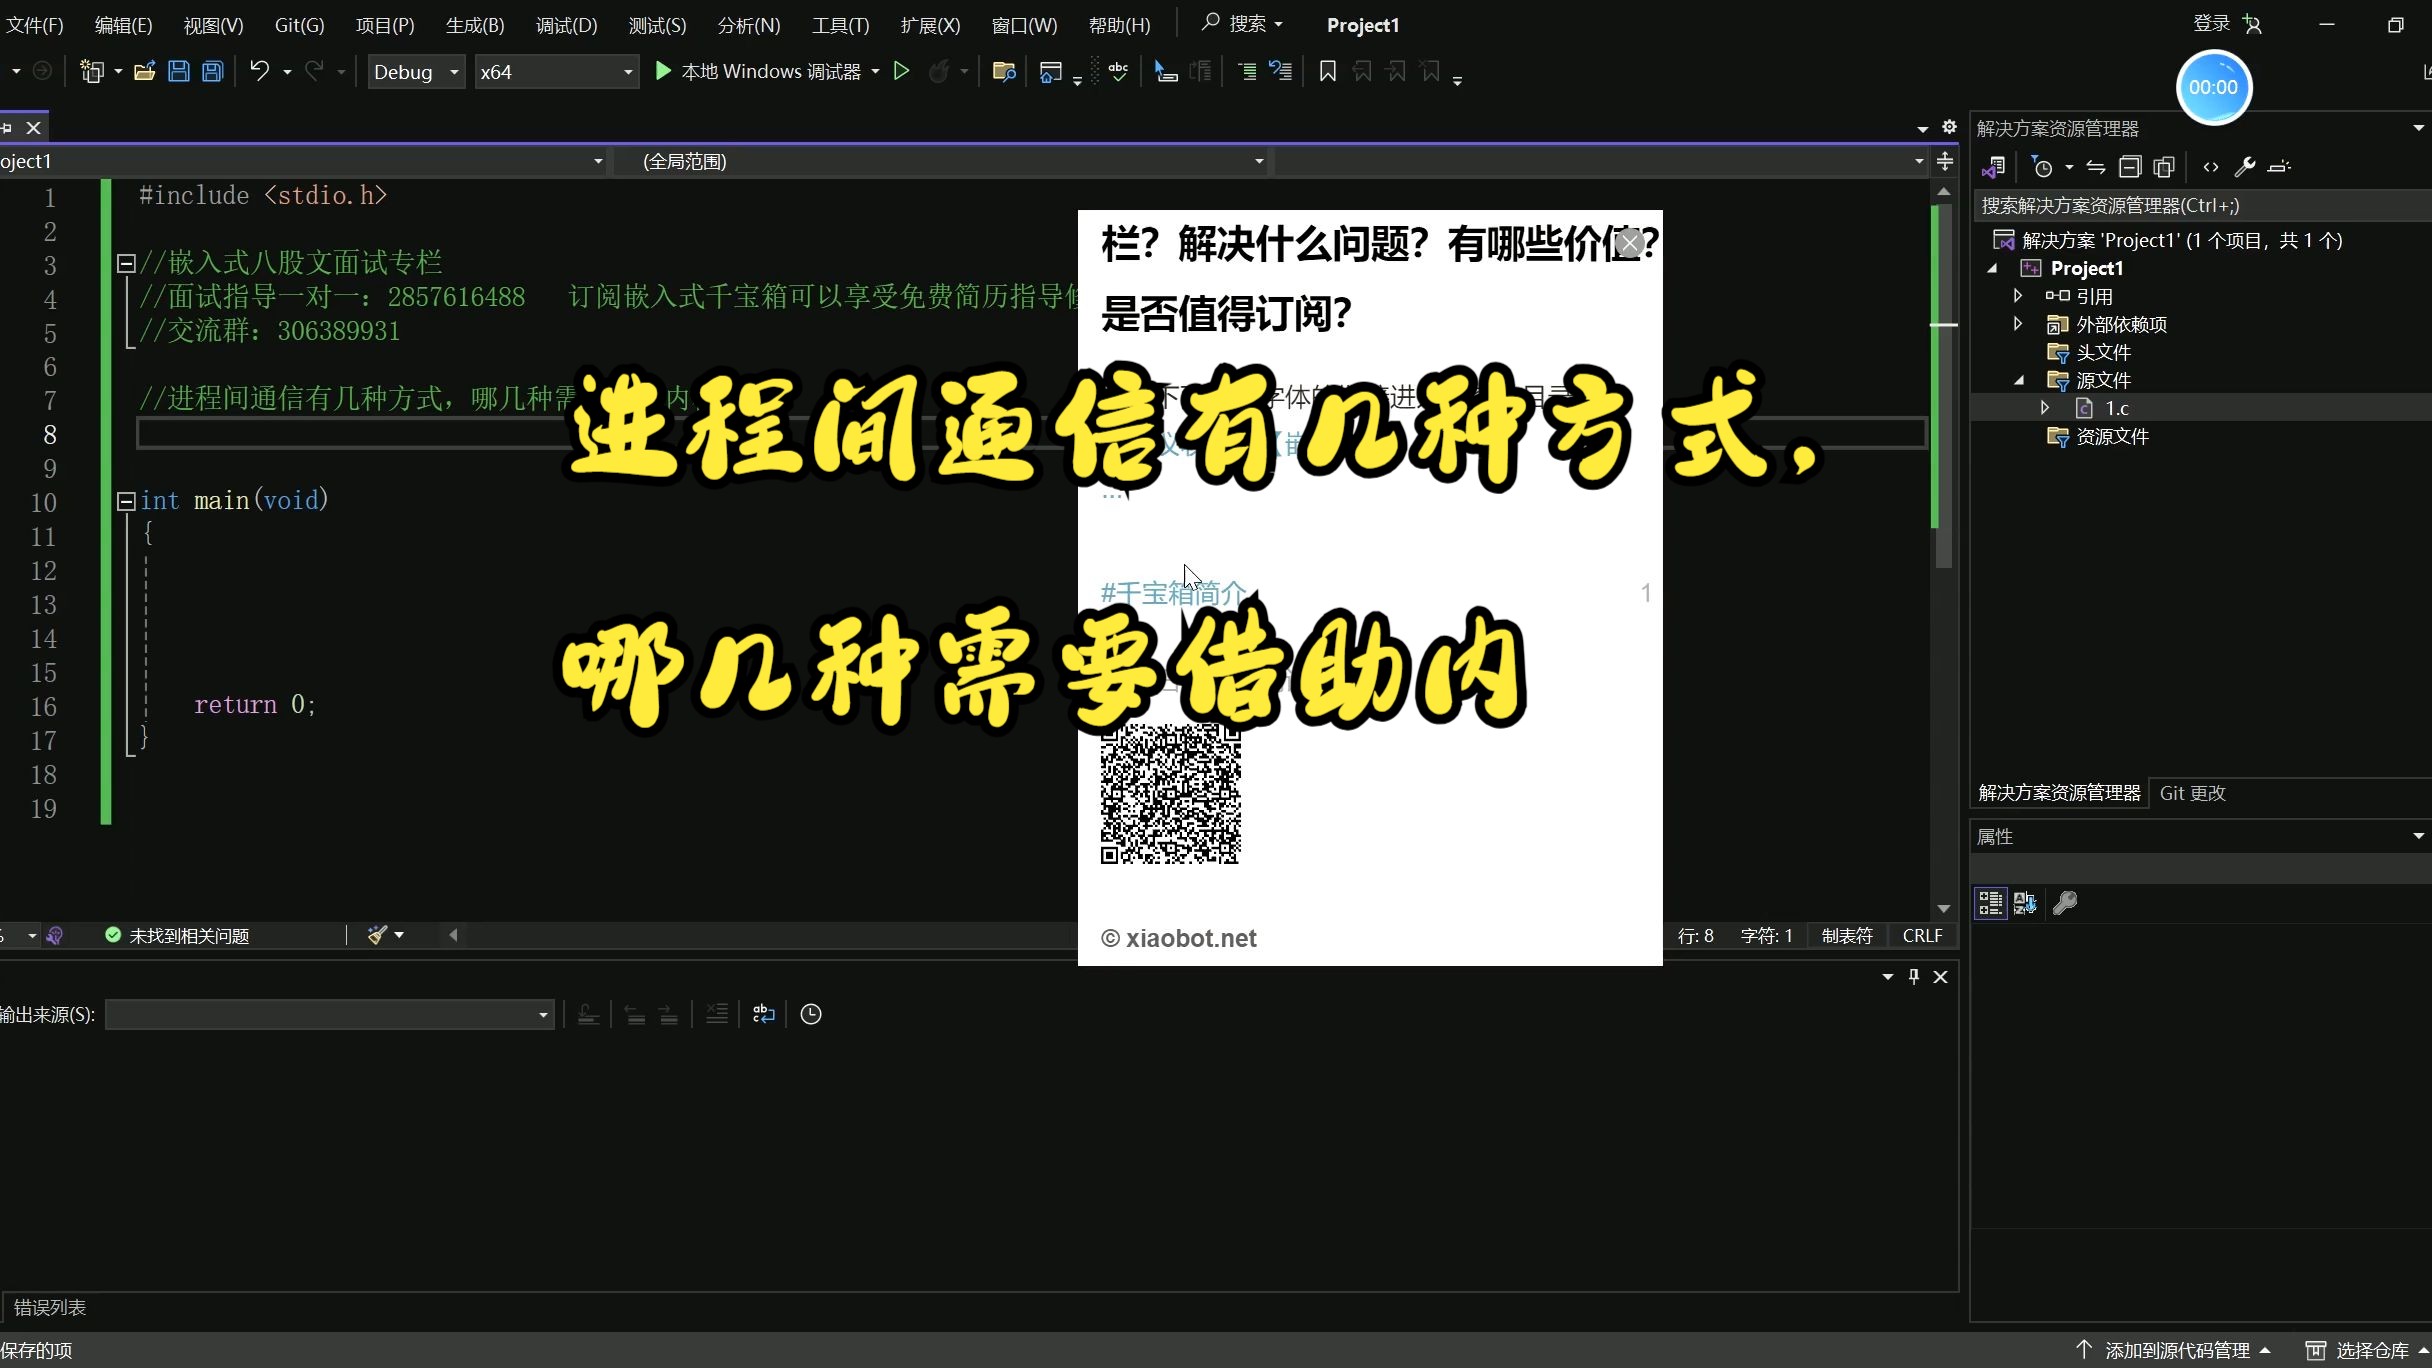Click the abc spell-check toolbar icon
Viewport: 2432px width, 1368px height.
[x=1118, y=71]
